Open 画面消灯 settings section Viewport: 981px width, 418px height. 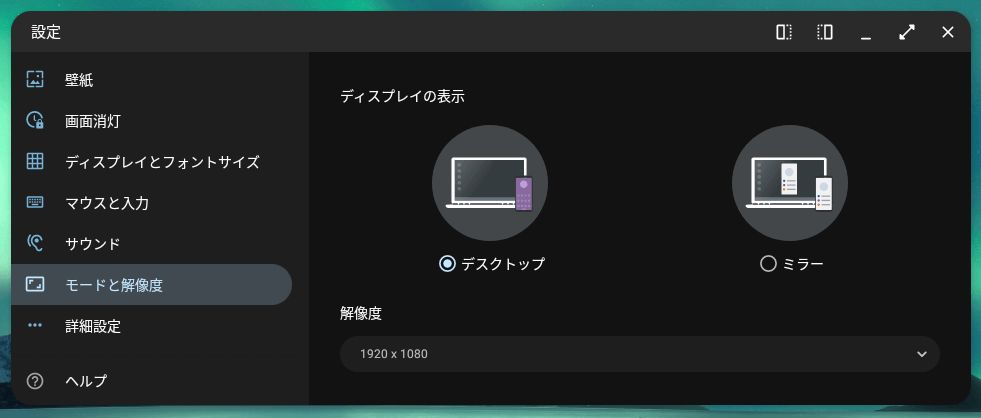point(151,121)
